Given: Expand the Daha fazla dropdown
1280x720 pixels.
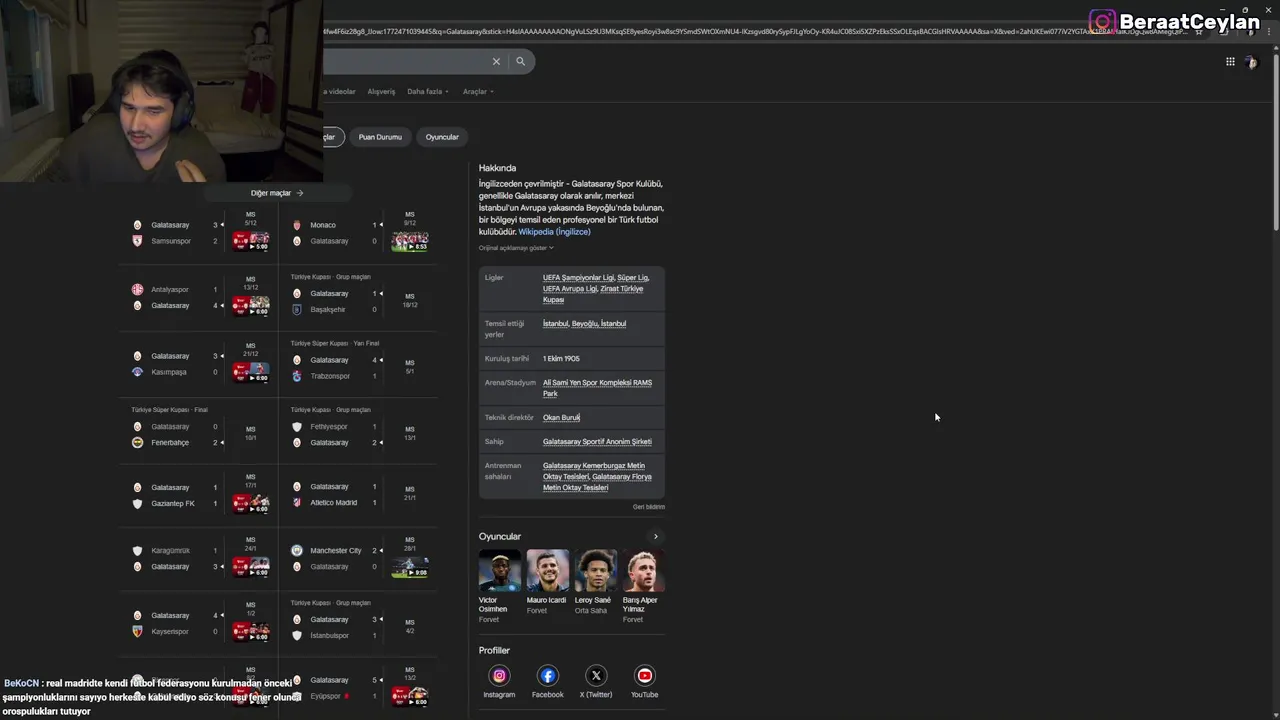Looking at the screenshot, I should tap(427, 91).
